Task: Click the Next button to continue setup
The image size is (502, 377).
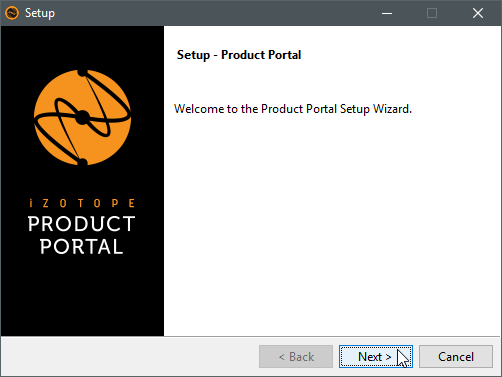Action: tap(376, 357)
